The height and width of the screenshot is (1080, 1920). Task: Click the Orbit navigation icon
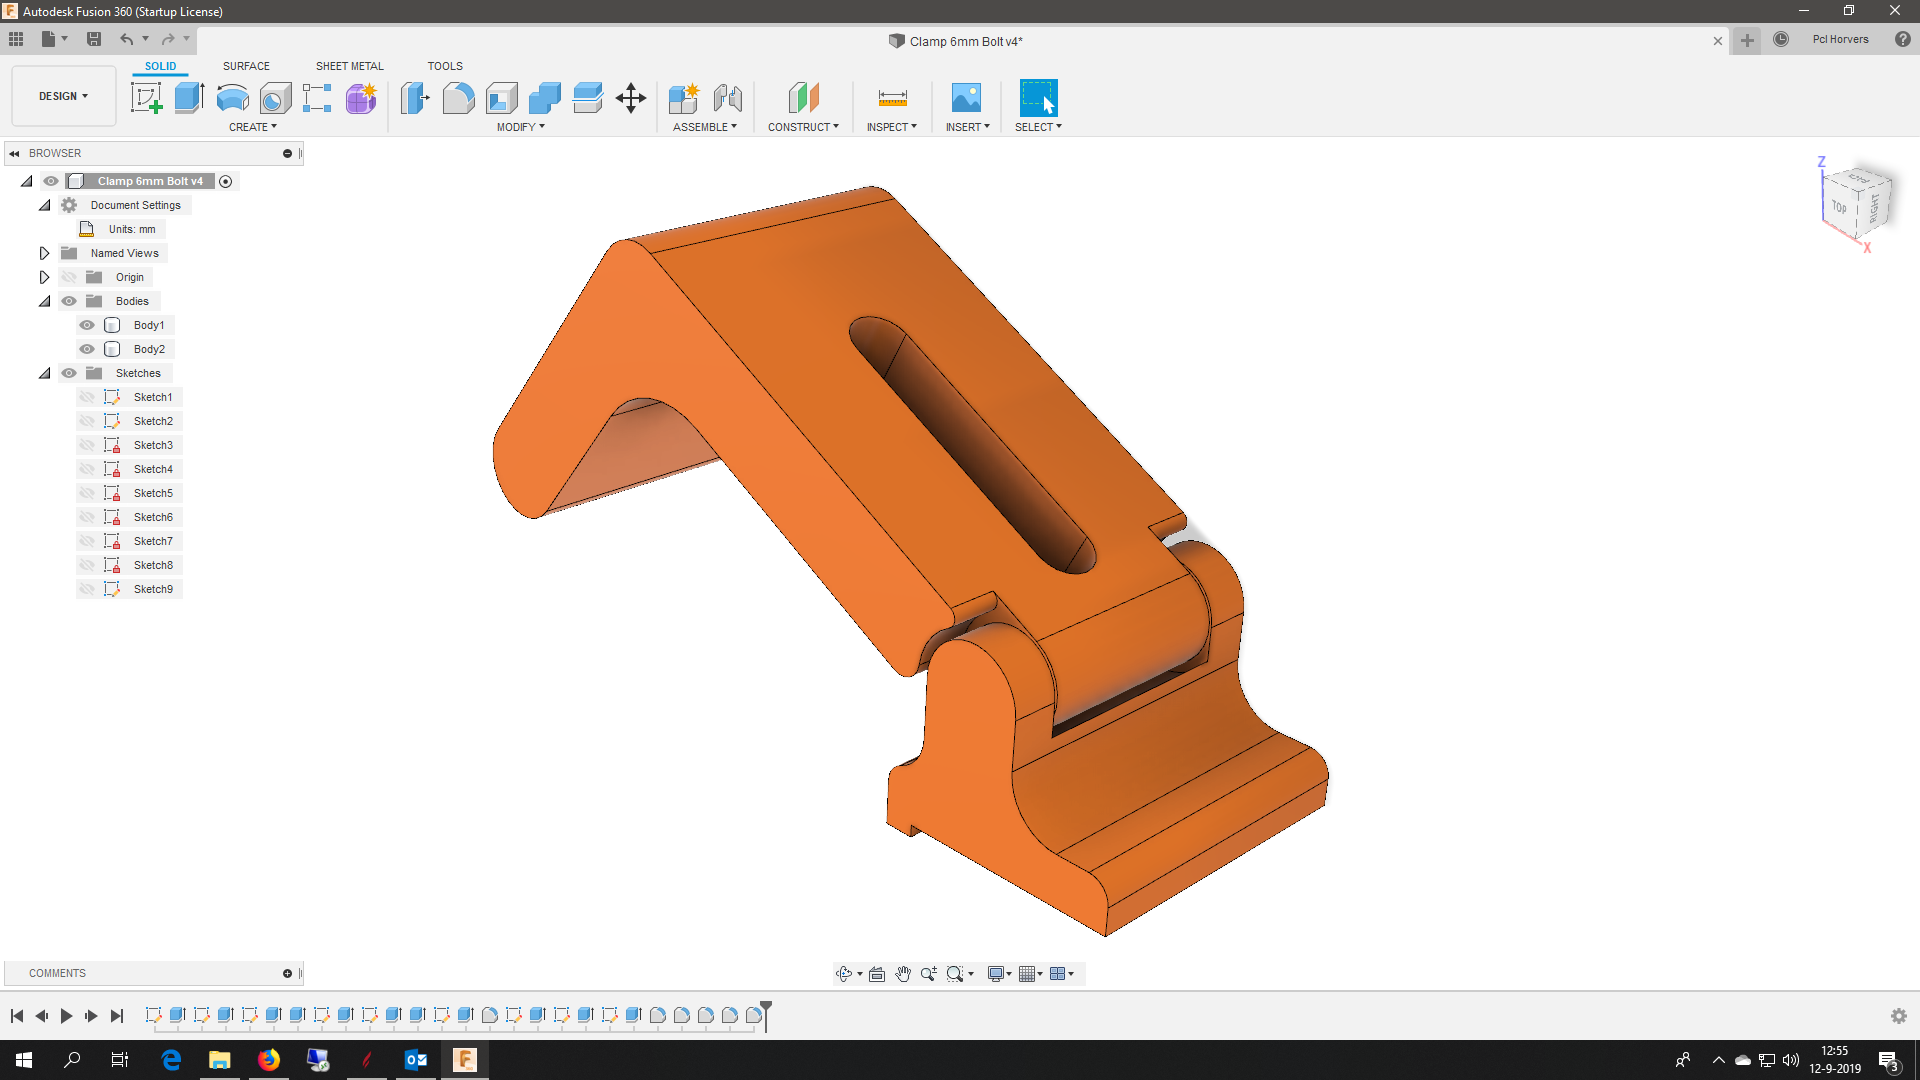pos(844,974)
